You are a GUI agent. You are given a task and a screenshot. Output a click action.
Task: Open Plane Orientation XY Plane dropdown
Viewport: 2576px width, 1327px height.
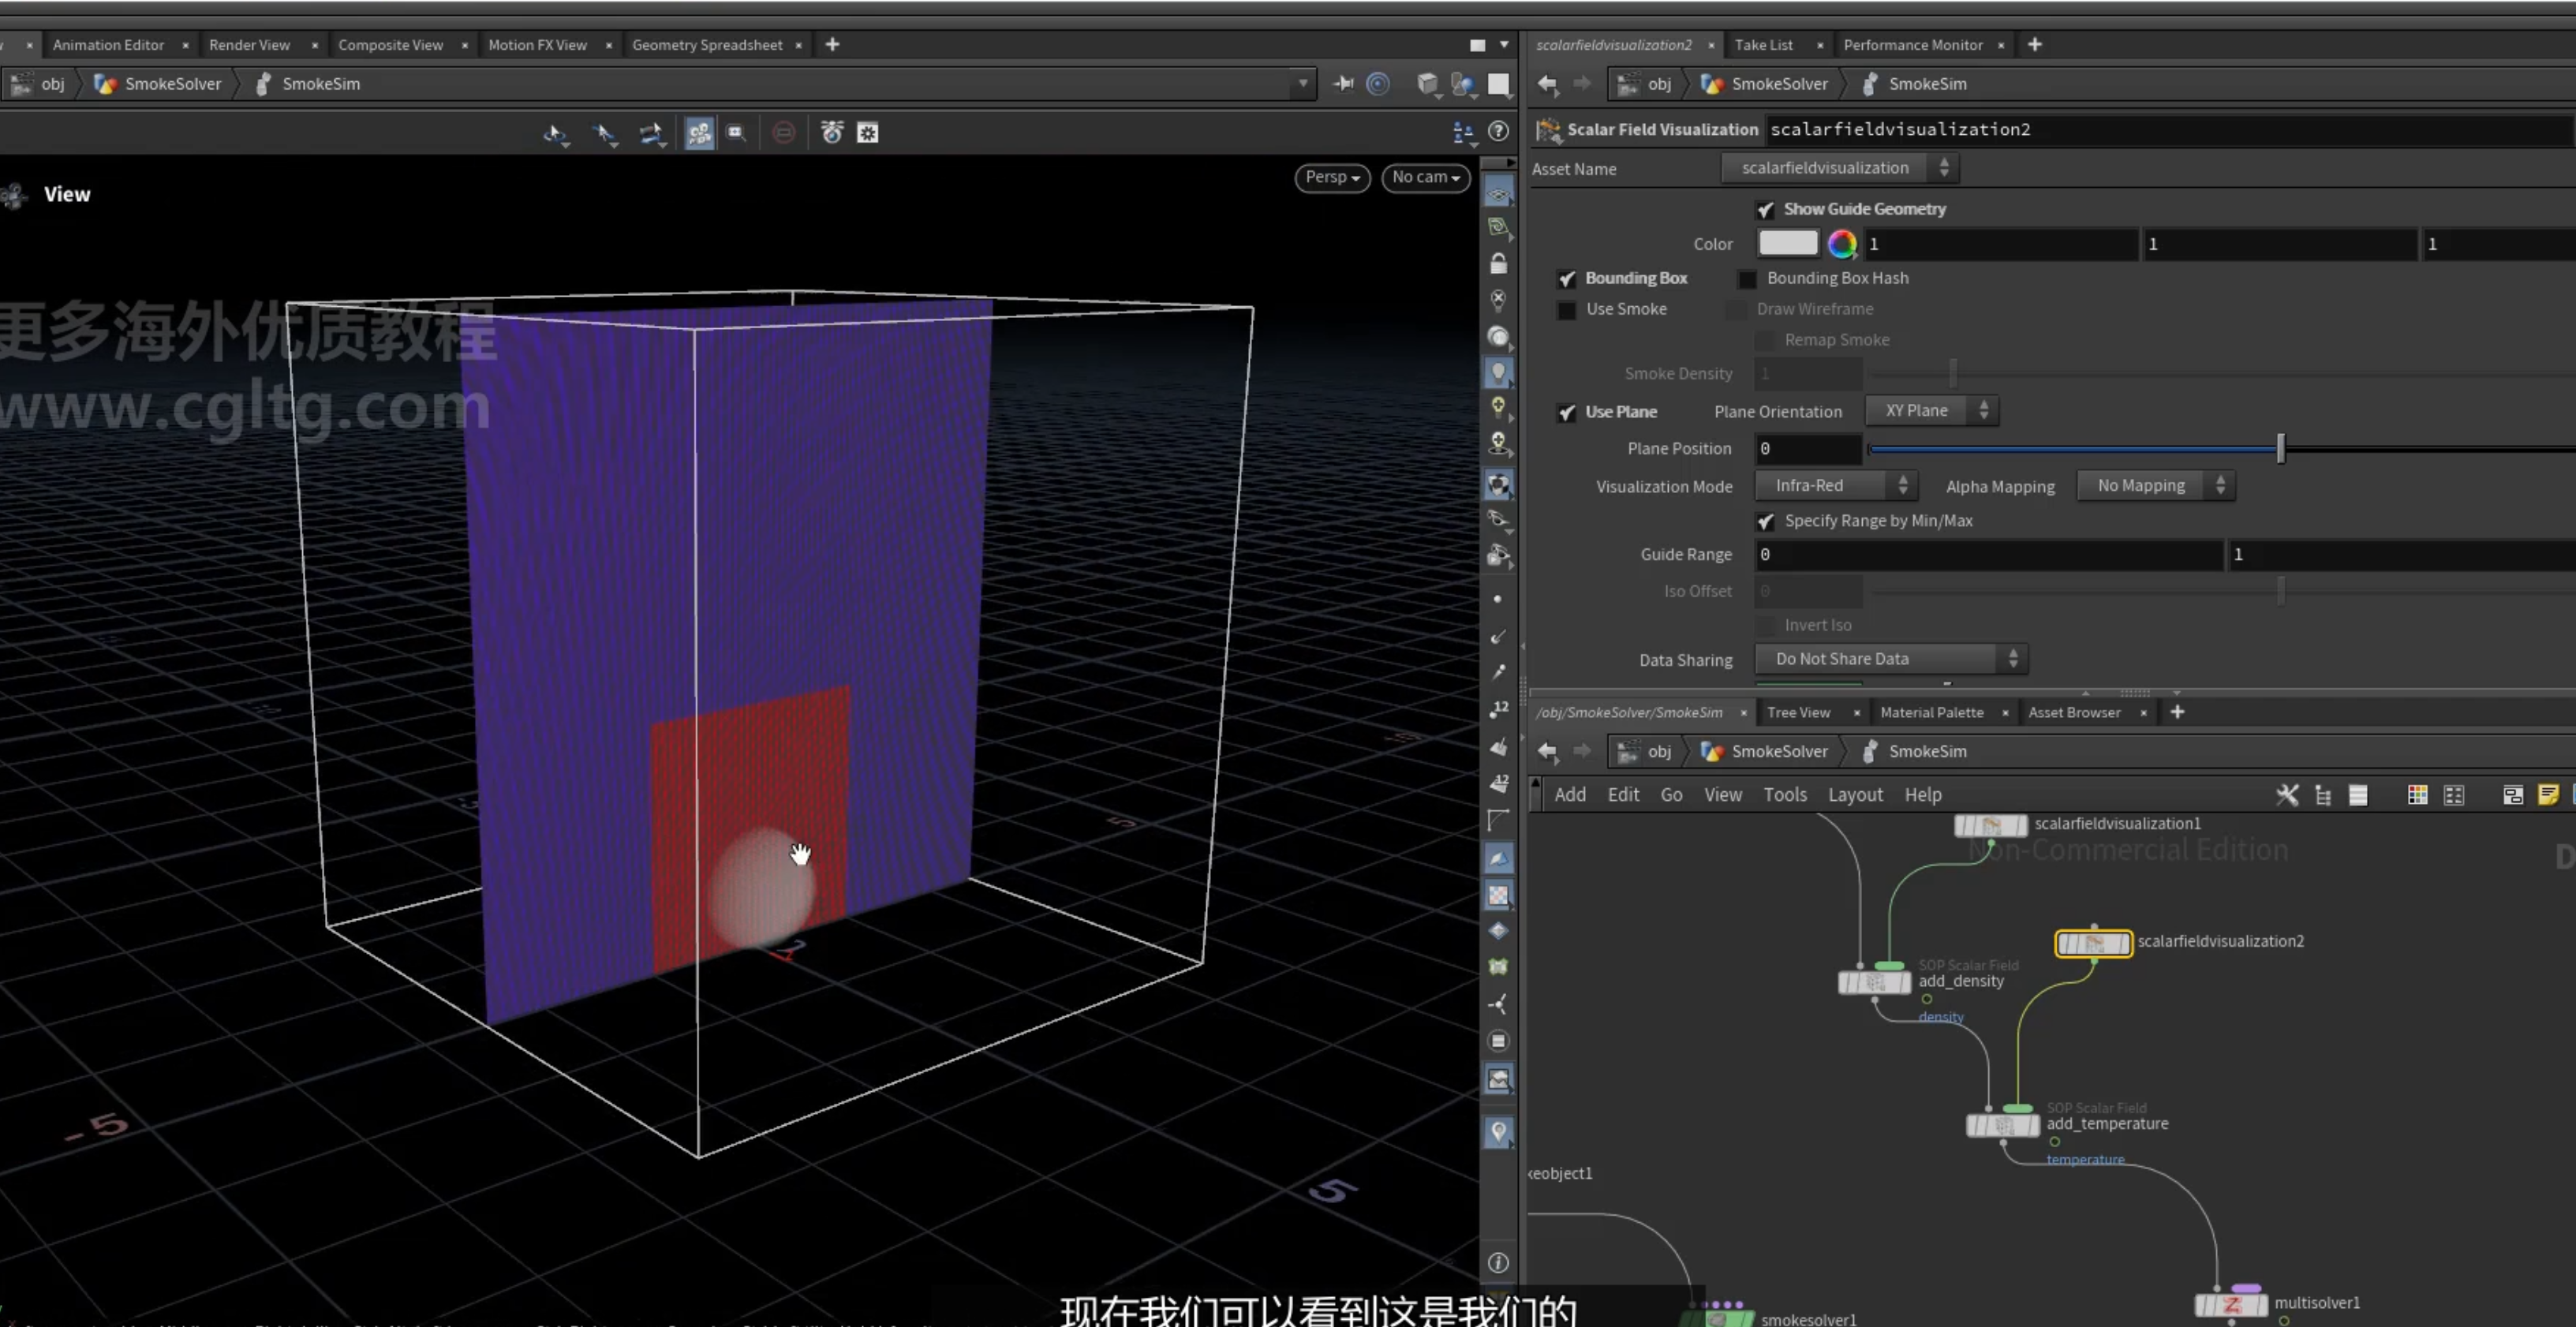(1931, 411)
